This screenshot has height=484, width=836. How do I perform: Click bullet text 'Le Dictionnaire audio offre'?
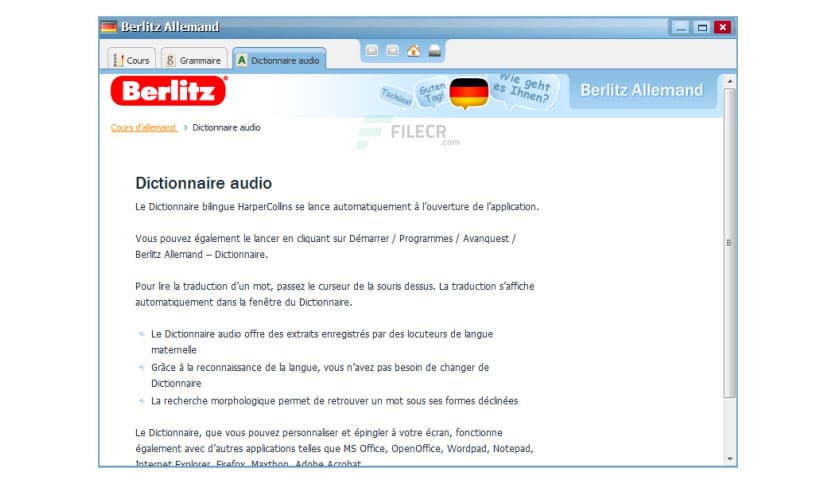tap(322, 342)
